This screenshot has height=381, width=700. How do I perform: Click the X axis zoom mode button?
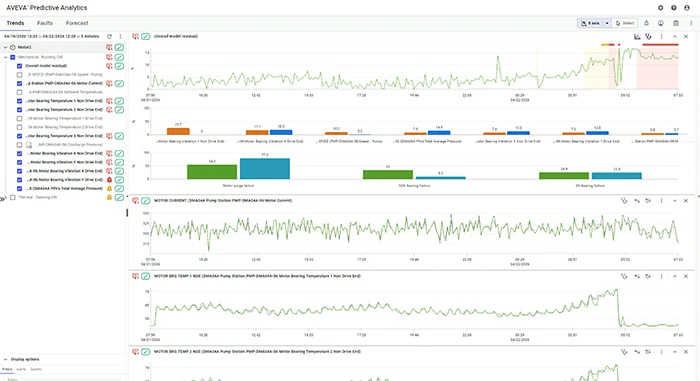tap(590, 23)
